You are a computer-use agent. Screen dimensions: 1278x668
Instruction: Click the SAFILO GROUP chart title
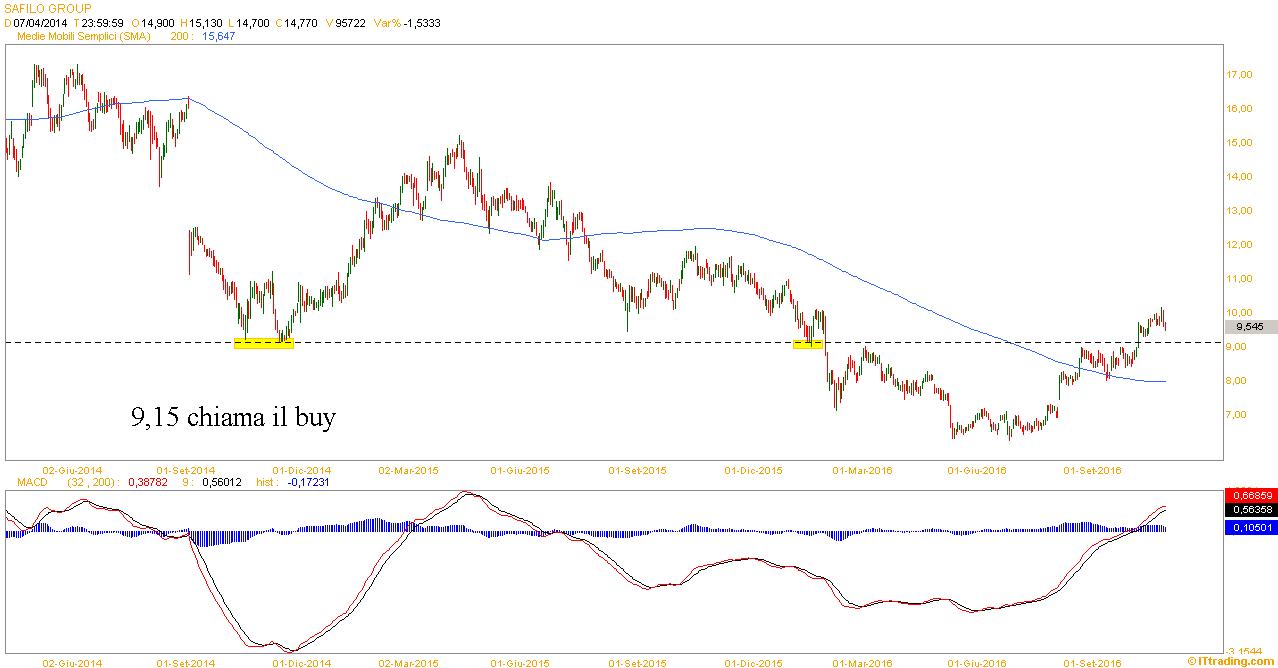pyautogui.click(x=48, y=9)
